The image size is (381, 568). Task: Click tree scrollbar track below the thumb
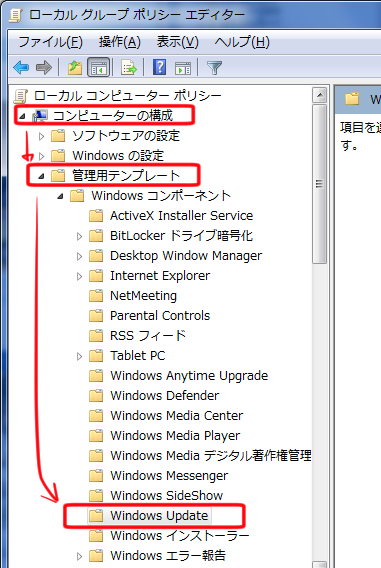(x=319, y=412)
